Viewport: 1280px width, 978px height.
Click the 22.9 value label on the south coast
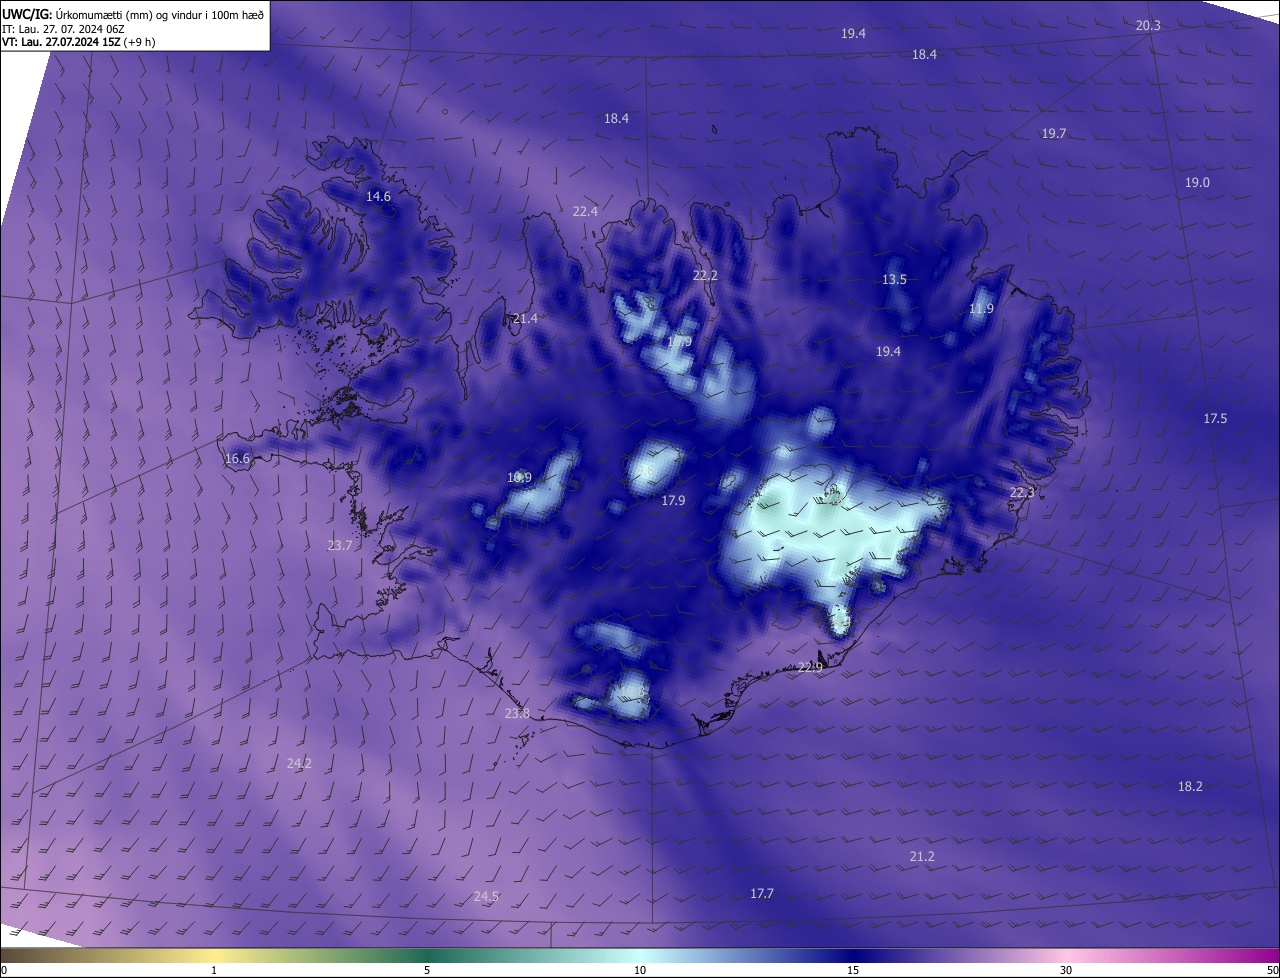[x=810, y=667]
